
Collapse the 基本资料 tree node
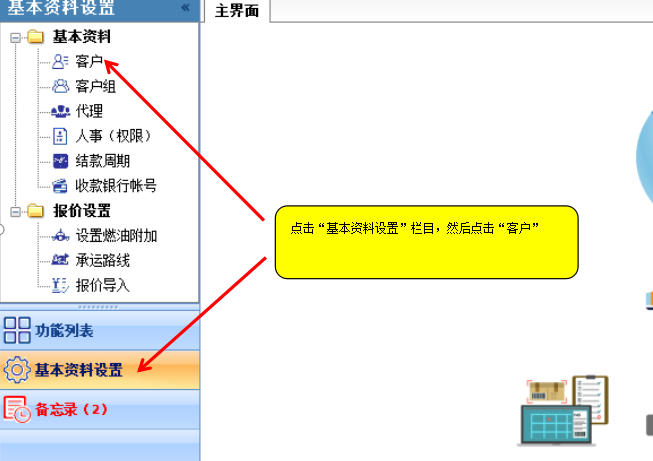tap(15, 38)
